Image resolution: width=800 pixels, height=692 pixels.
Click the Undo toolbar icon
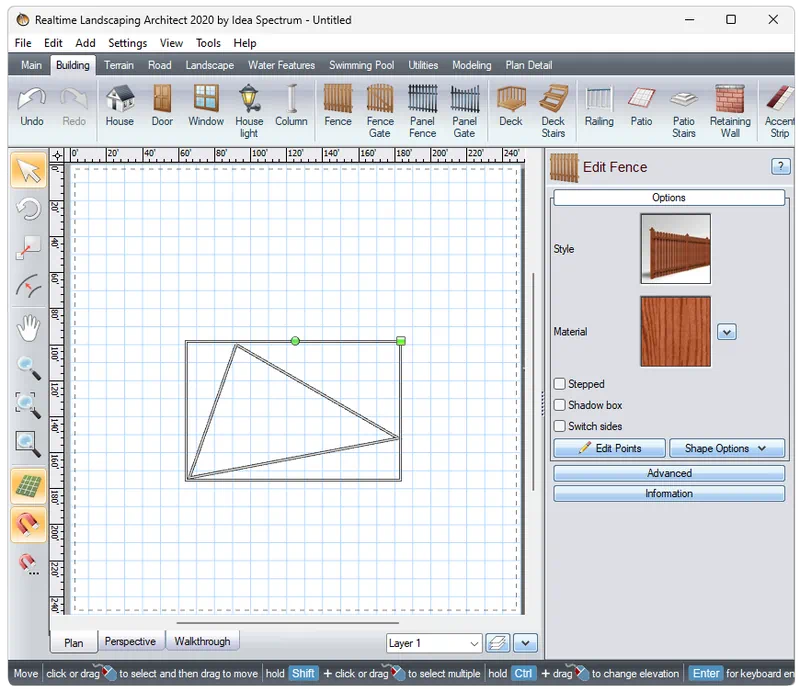(x=32, y=108)
